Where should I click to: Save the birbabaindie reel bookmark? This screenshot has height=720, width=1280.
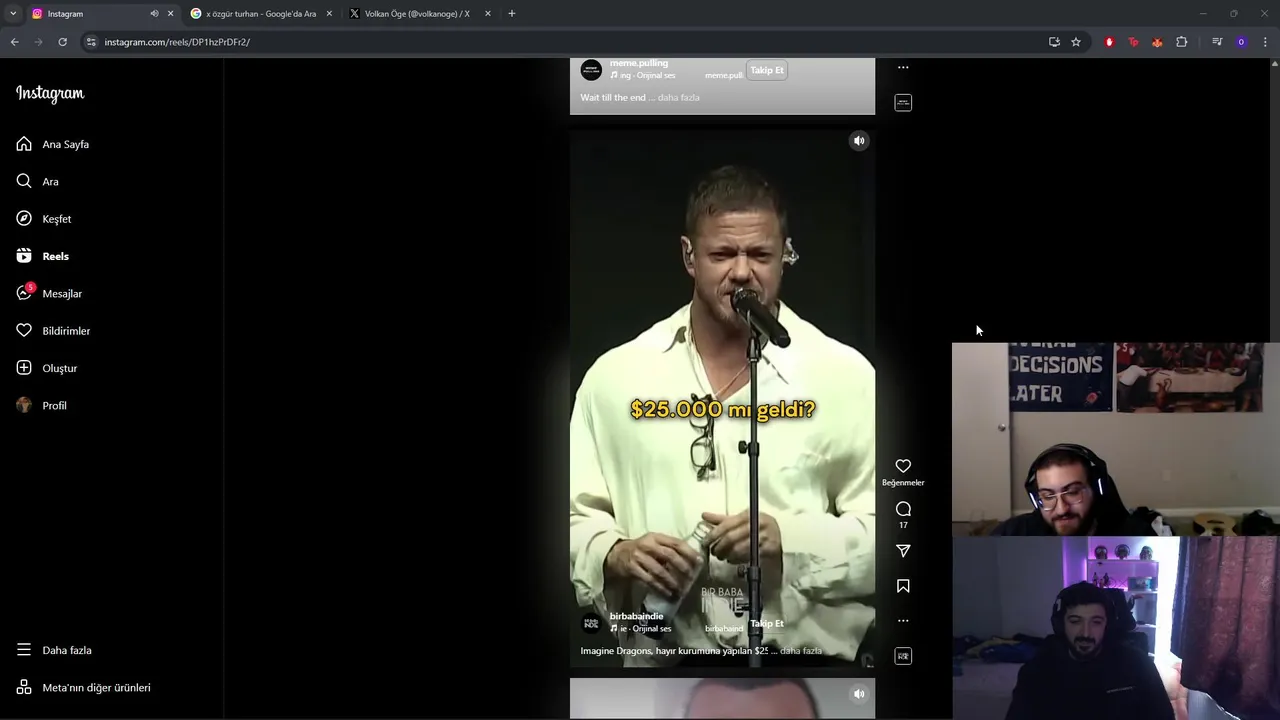coord(903,586)
